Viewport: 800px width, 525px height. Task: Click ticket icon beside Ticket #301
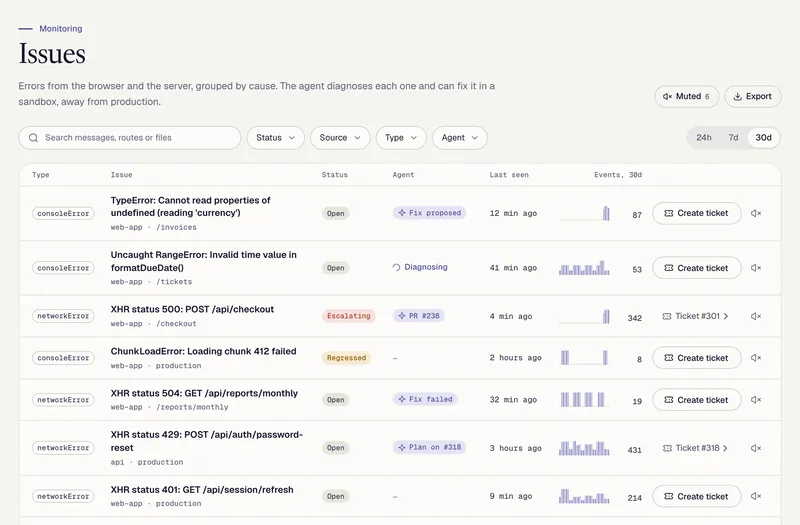(667, 316)
